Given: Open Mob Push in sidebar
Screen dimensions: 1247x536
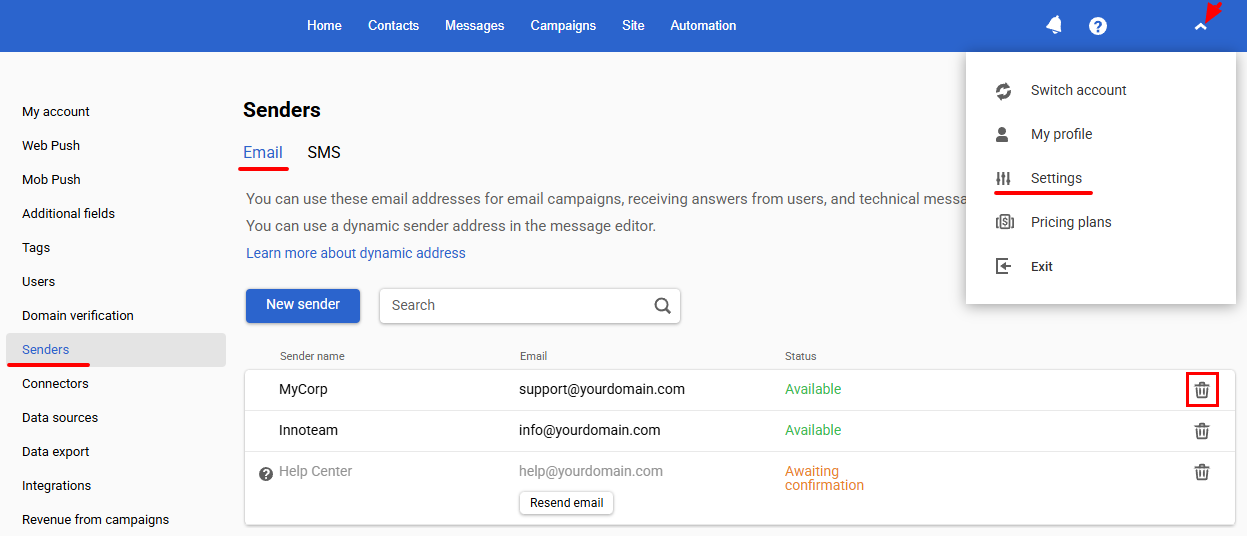Looking at the screenshot, I should (51, 180).
